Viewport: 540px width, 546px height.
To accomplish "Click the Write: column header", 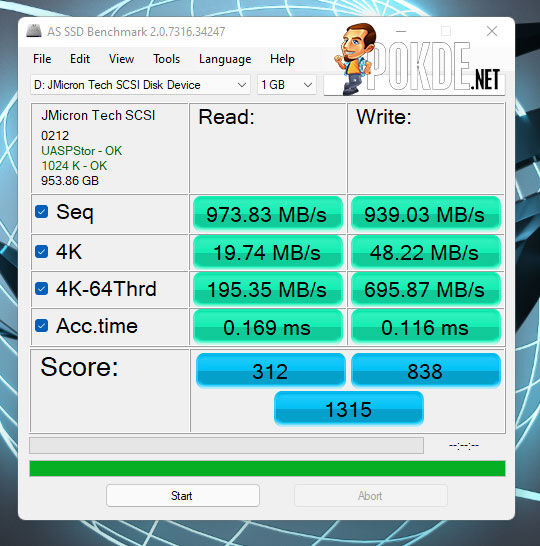I will [x=384, y=117].
